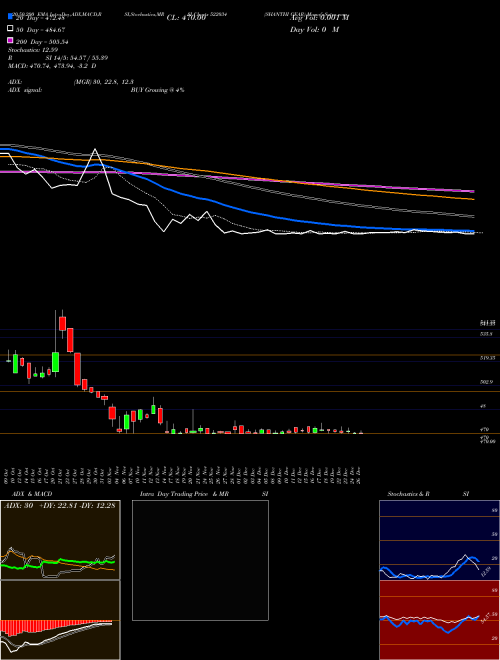Click the blue-background Stochastics chart panel

click(439, 540)
